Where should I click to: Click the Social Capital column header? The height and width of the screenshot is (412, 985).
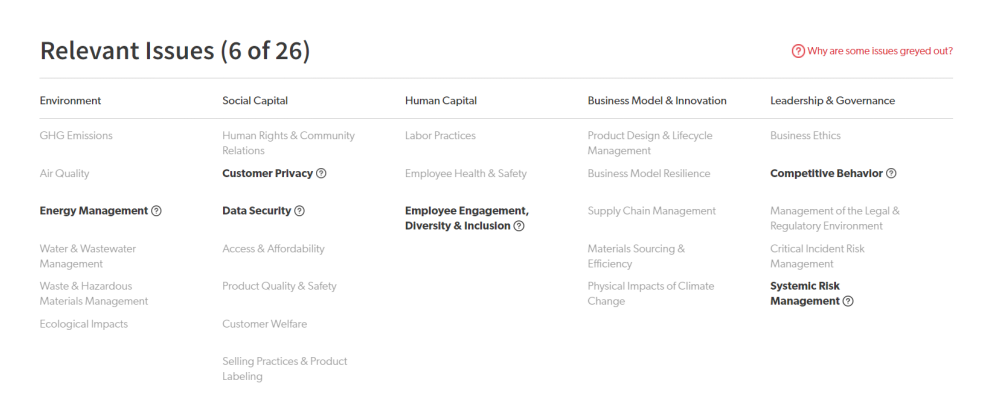255,100
